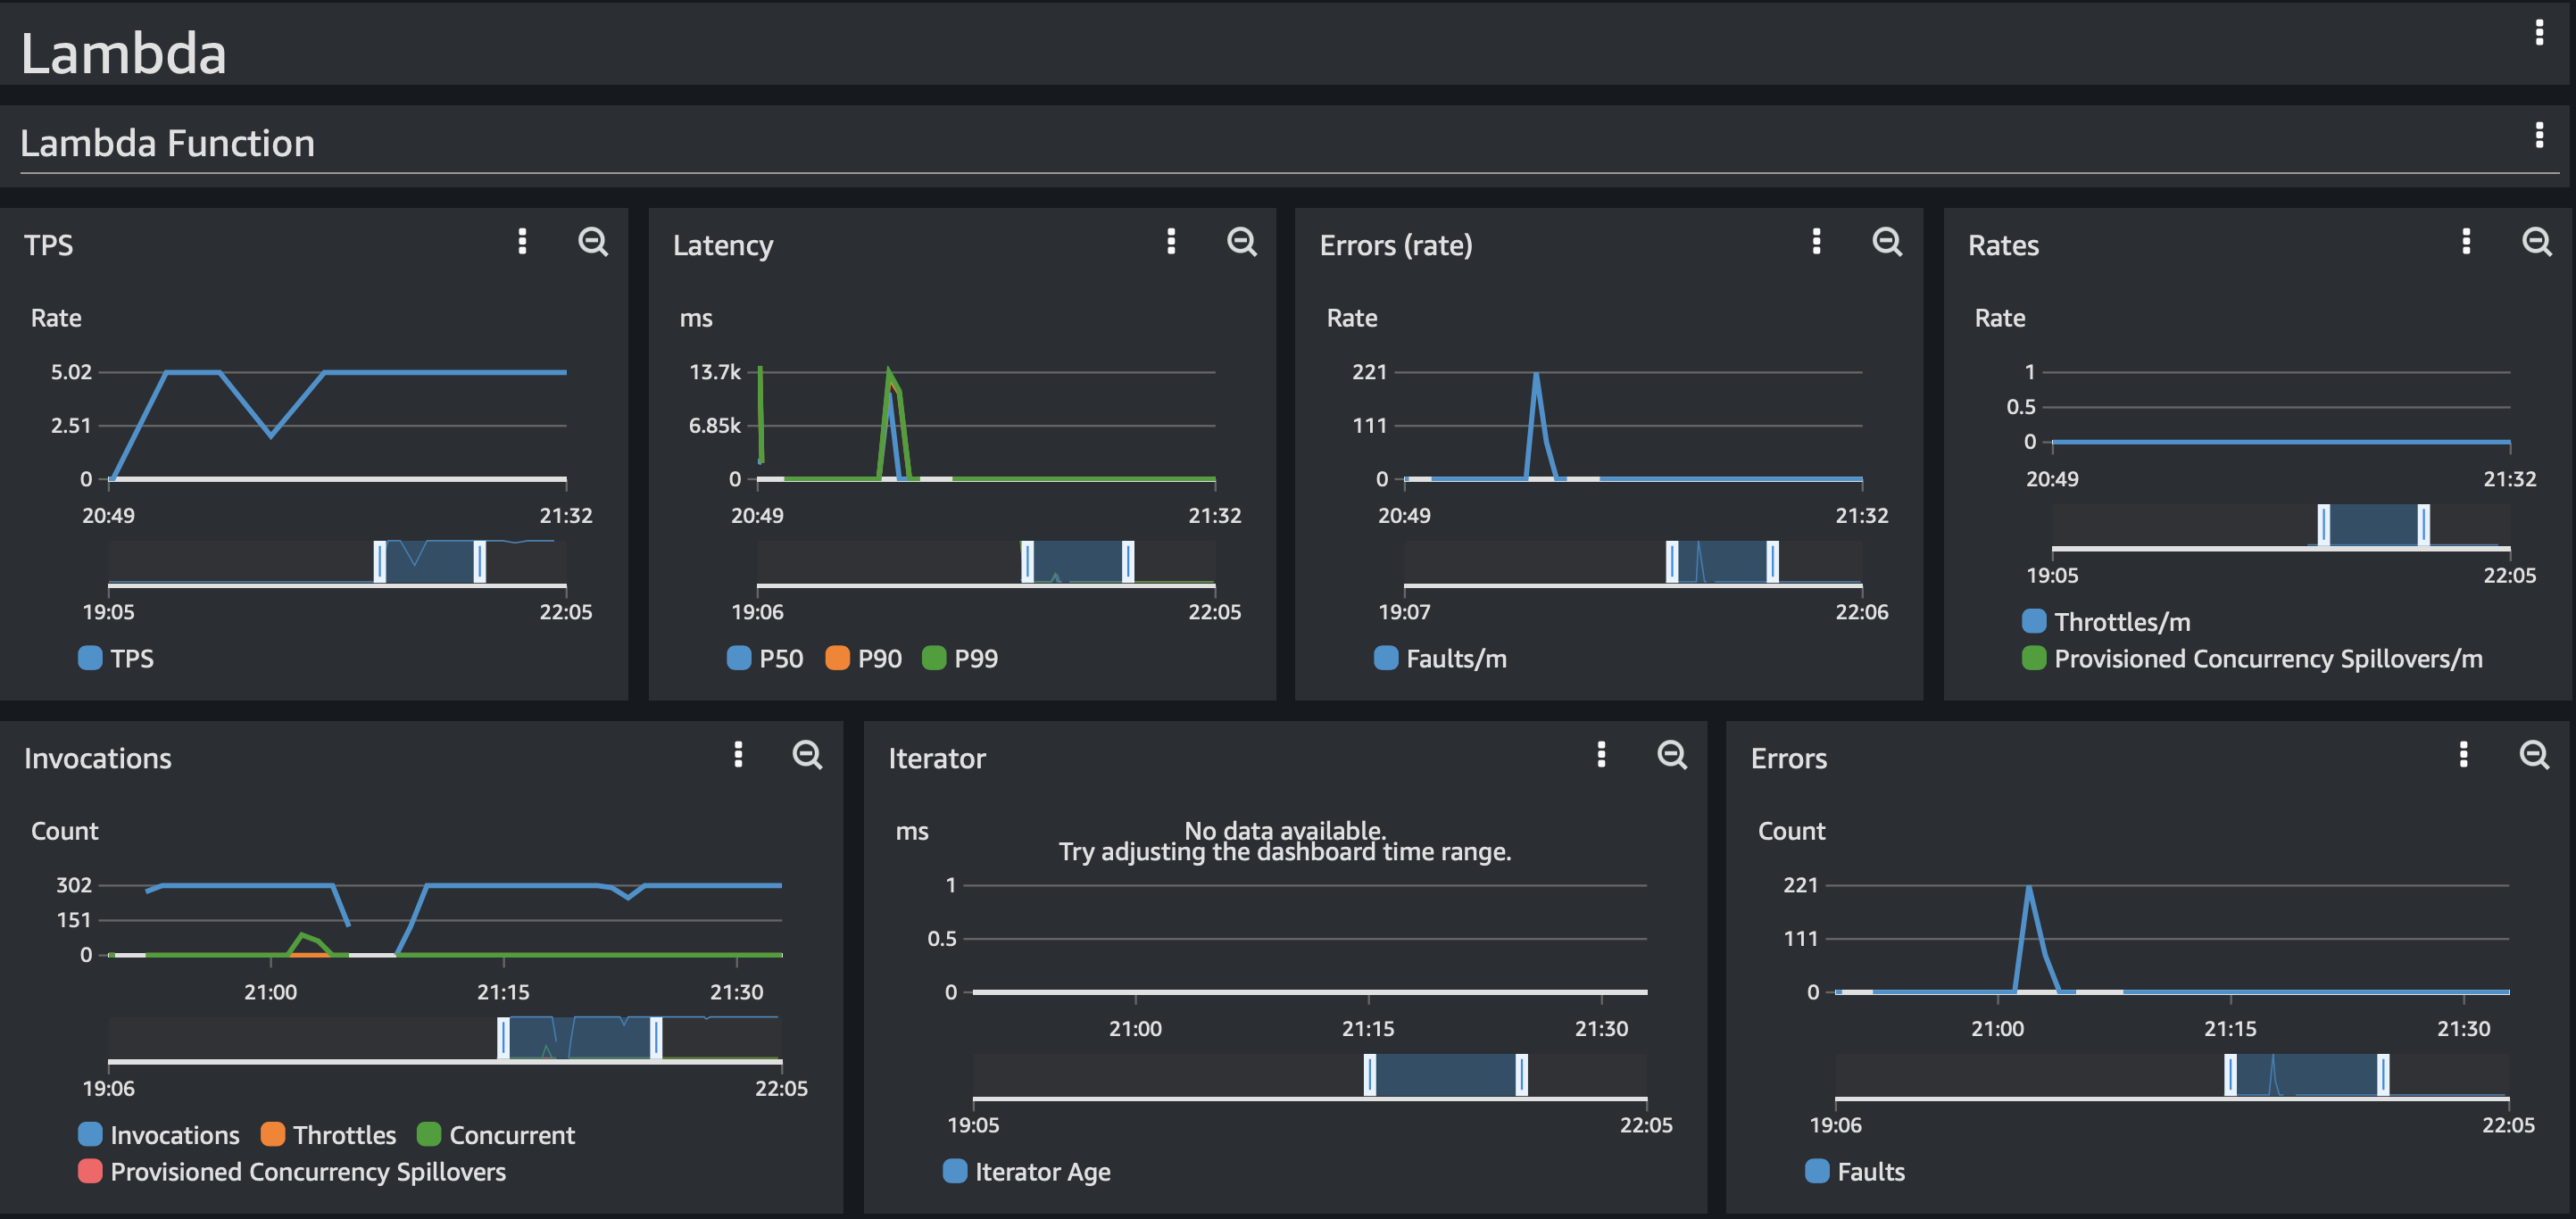Toggle Provisioned Concurrency Spillovers/m series
Image resolution: width=2576 pixels, height=1219 pixels.
2252,658
